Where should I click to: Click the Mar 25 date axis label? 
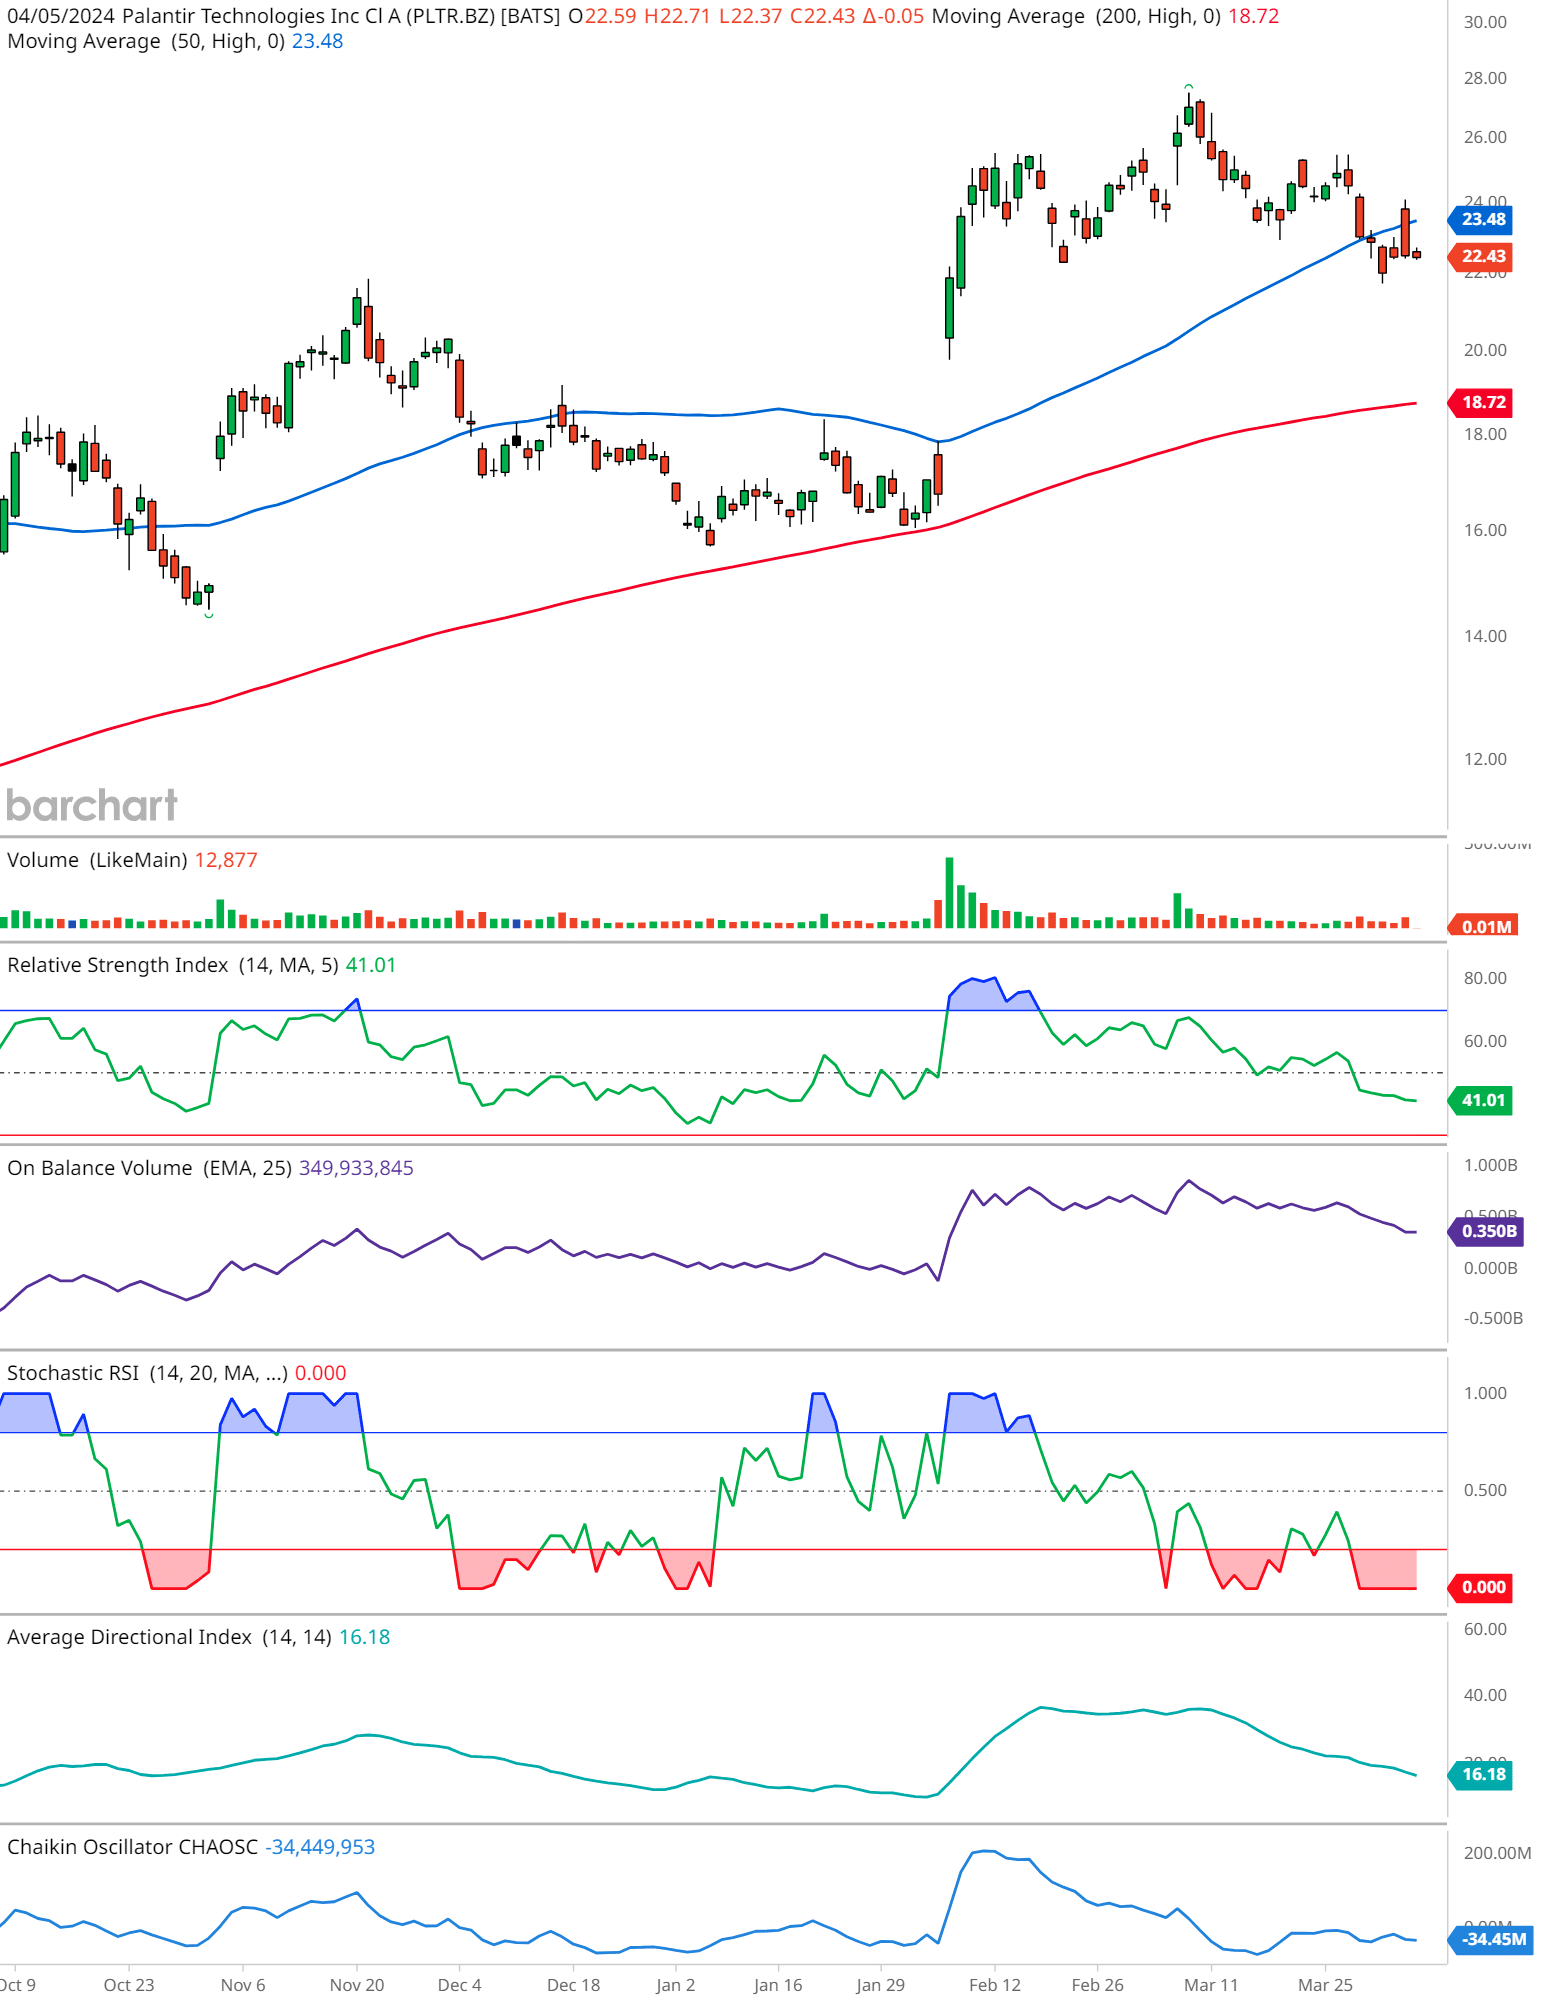pos(1325,1986)
